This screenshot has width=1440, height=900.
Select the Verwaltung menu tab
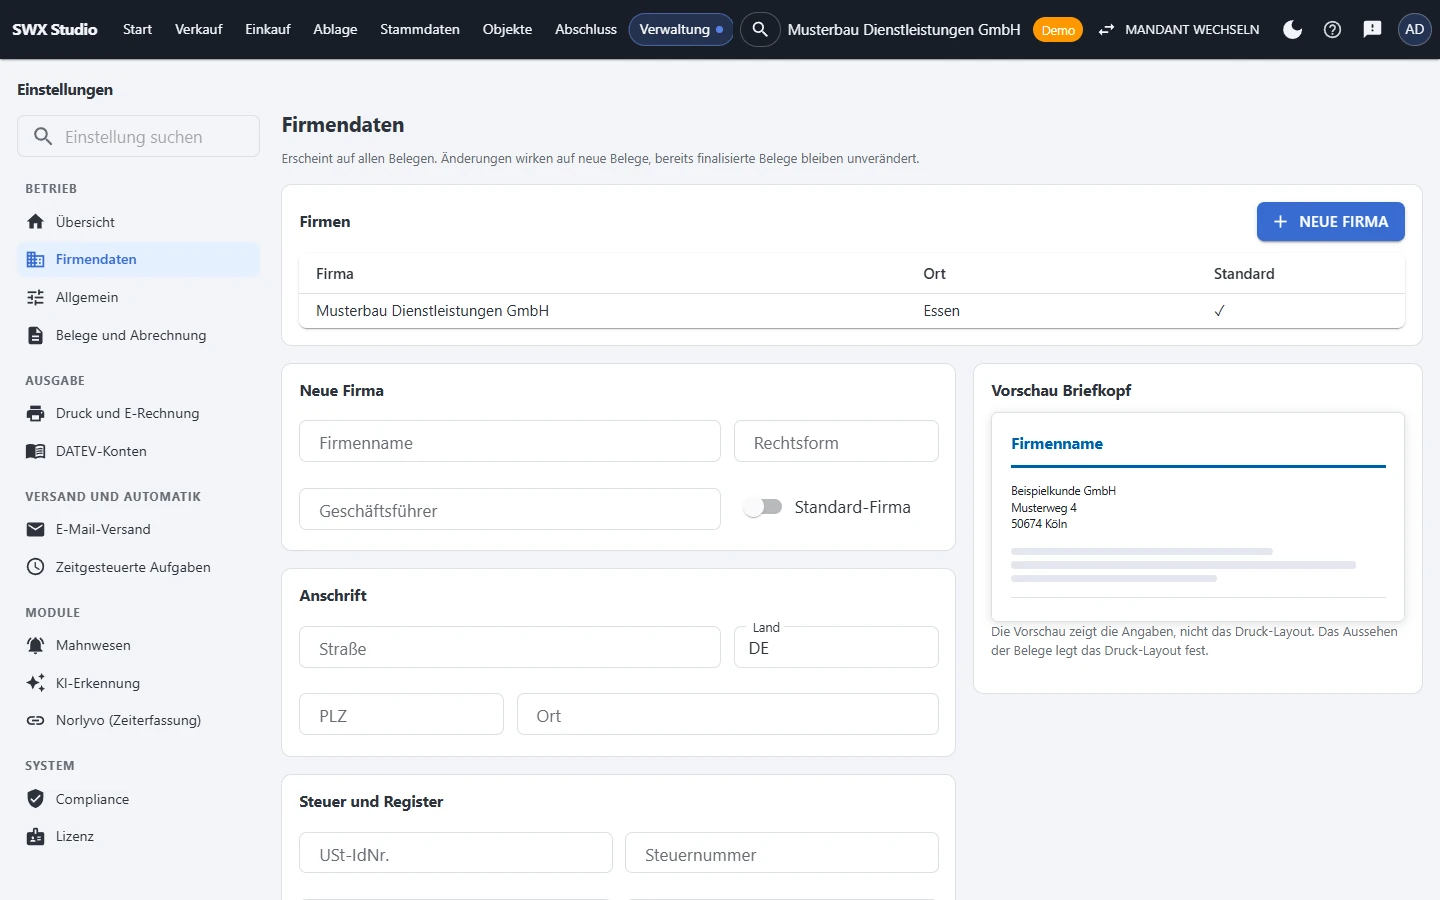pyautogui.click(x=681, y=29)
